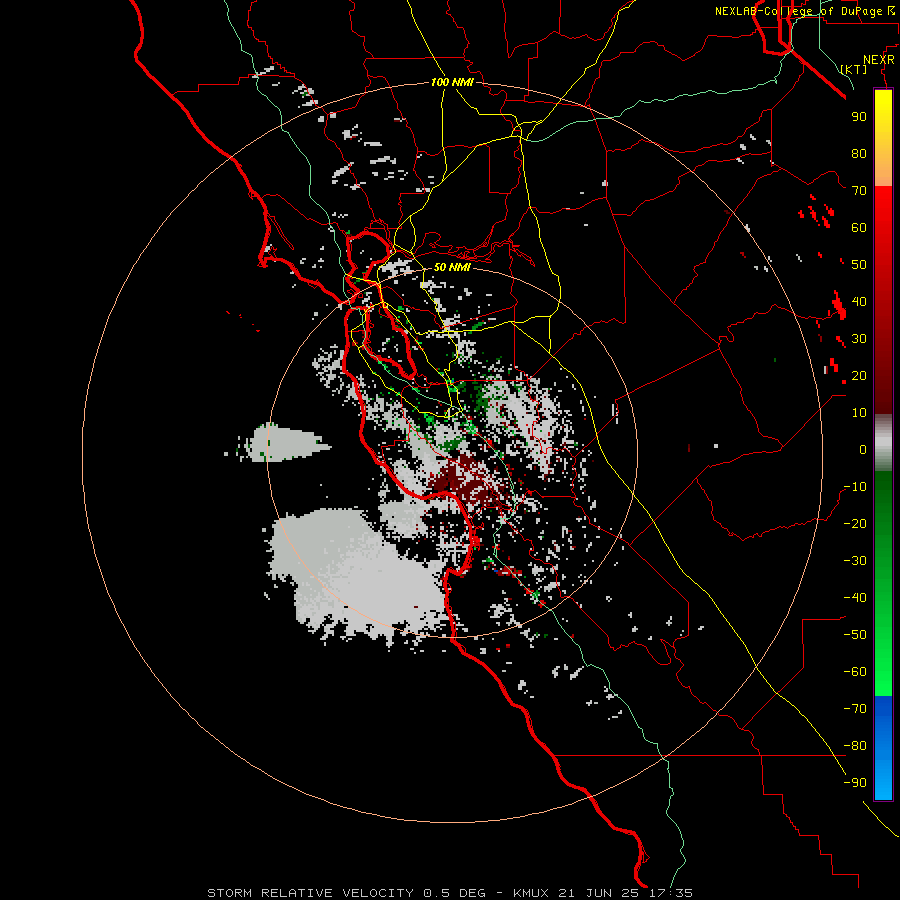
Task: Click the velocity scale label '30'
Action: click(859, 339)
